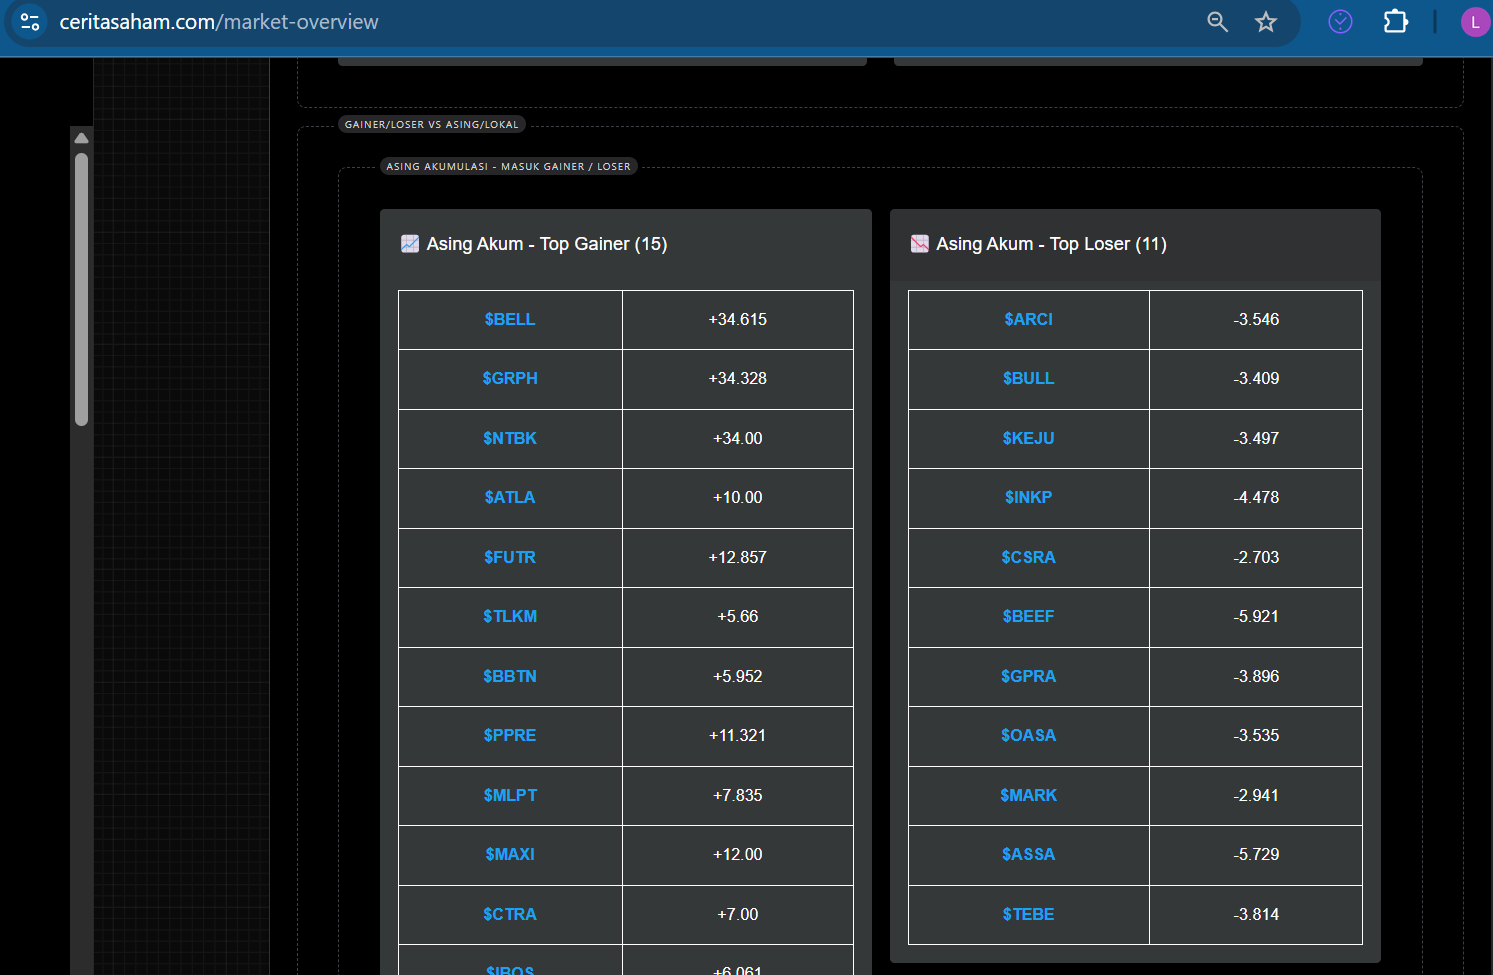Open the $ATLA stock link
Screen dimensions: 1493x975
tap(510, 498)
